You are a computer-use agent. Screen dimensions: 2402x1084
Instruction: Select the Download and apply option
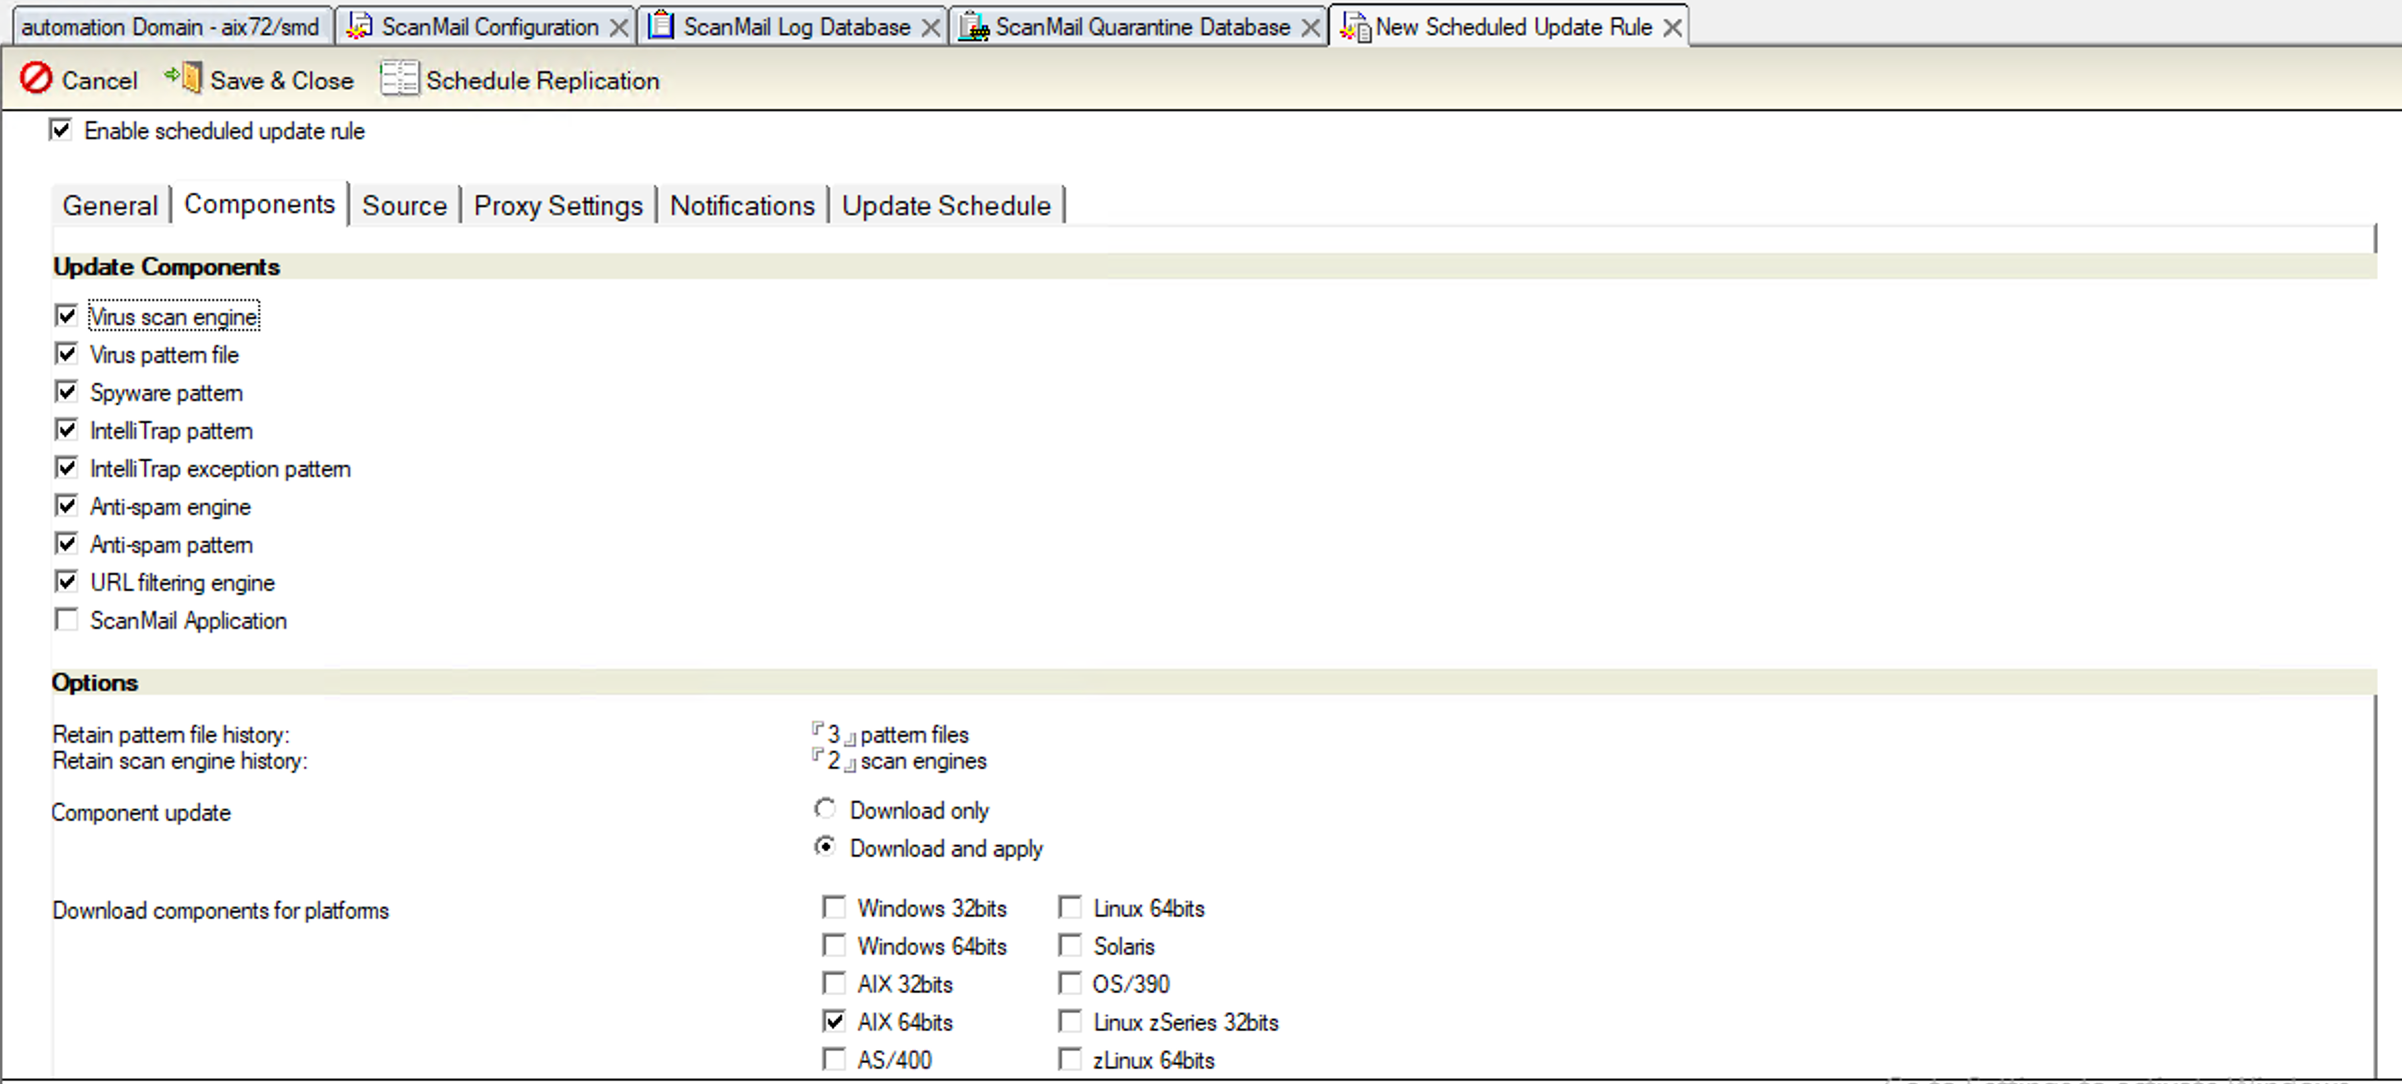tap(823, 846)
